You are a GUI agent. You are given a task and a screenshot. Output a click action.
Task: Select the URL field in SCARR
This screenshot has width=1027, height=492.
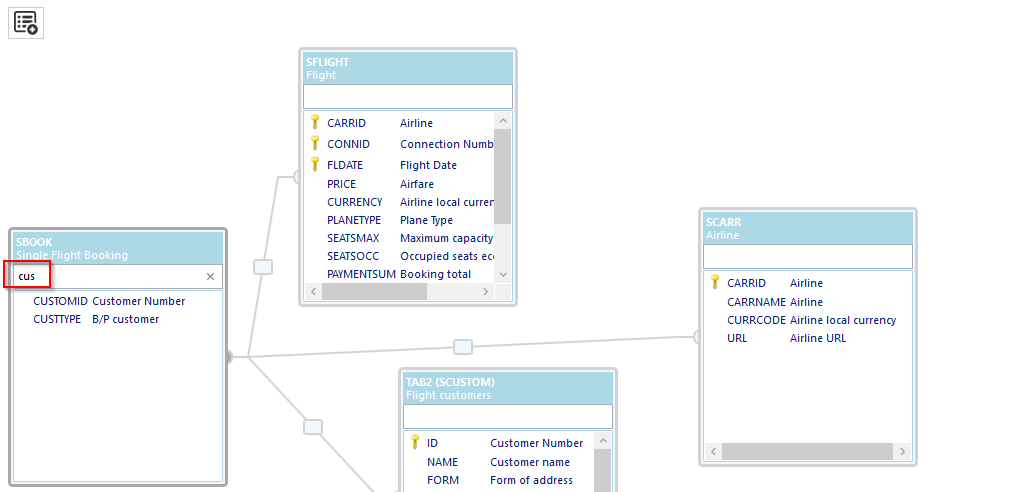(x=736, y=339)
